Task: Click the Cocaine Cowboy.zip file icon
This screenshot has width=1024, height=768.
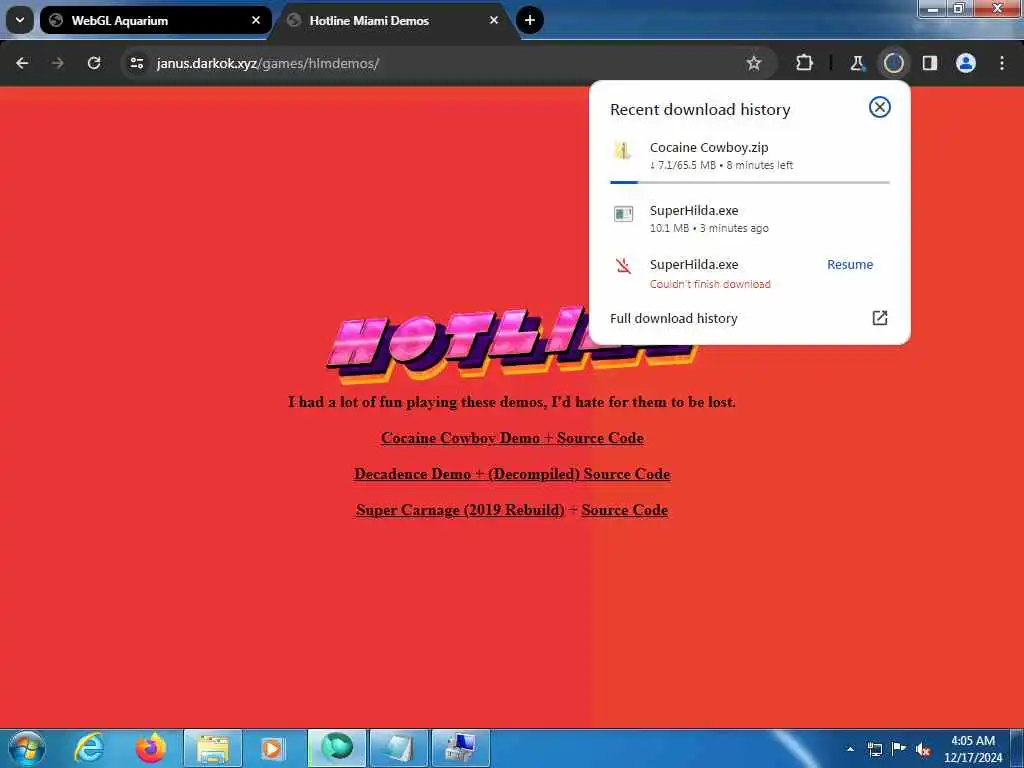Action: [622, 150]
